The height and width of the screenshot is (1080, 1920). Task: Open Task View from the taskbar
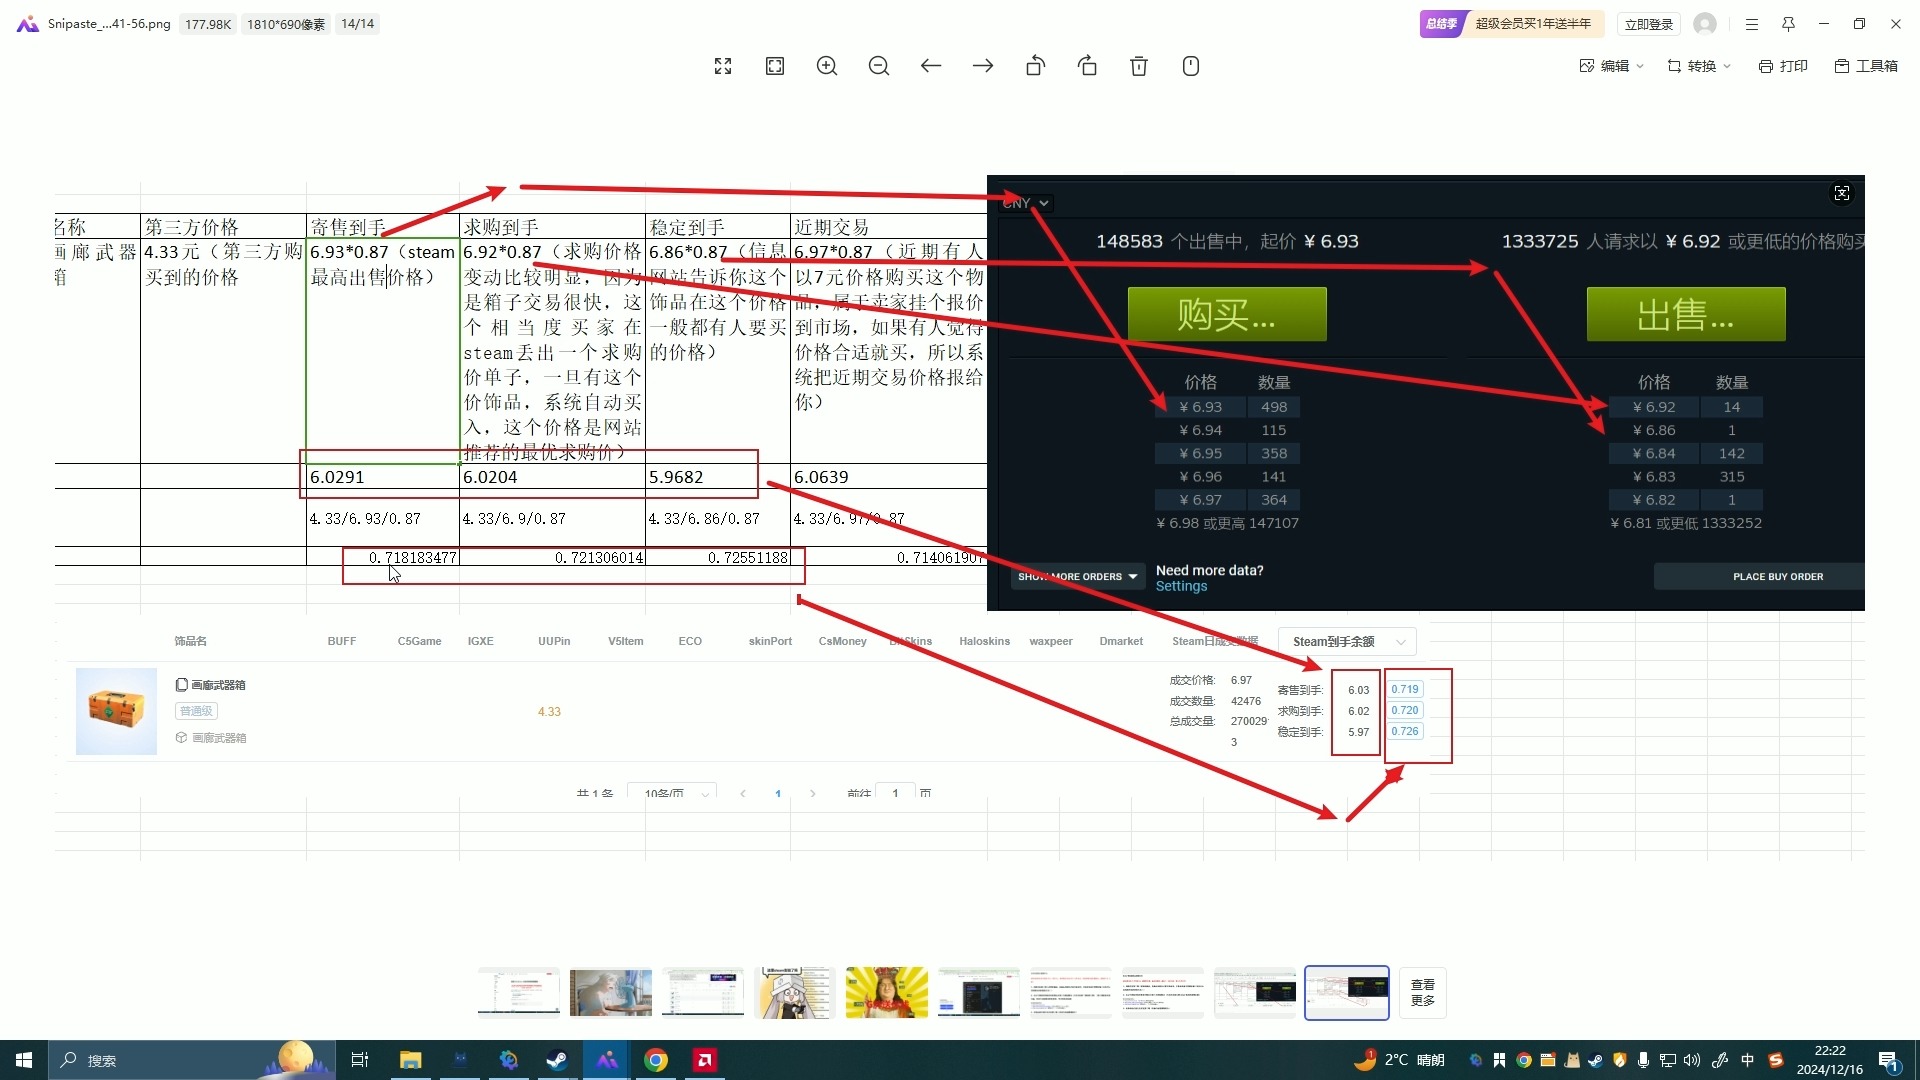360,1060
